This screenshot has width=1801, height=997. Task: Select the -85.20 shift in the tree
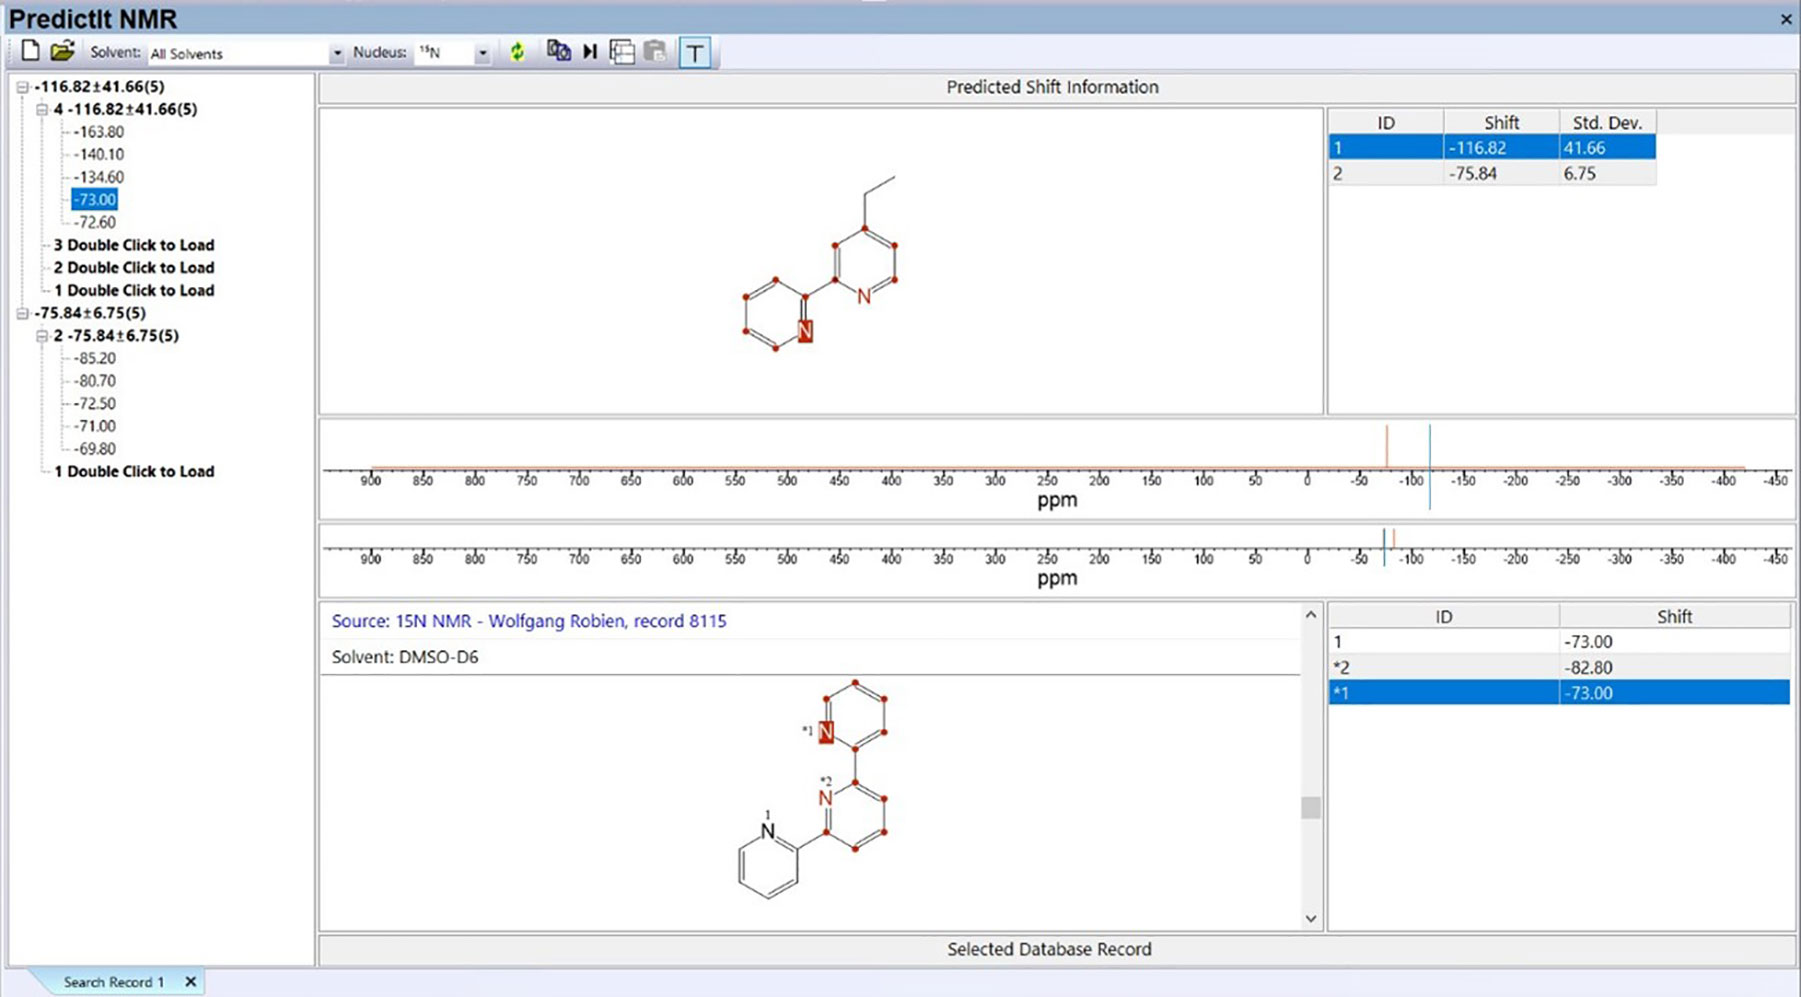coord(94,358)
